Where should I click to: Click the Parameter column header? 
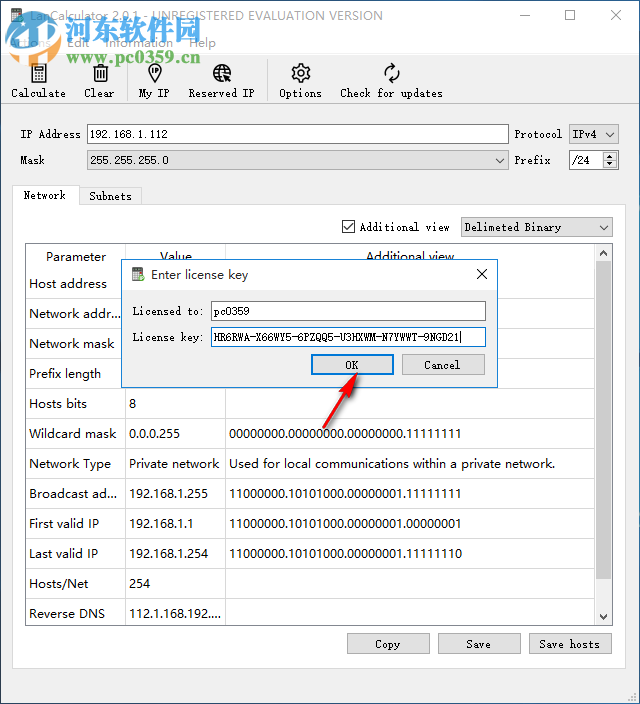pos(76,257)
